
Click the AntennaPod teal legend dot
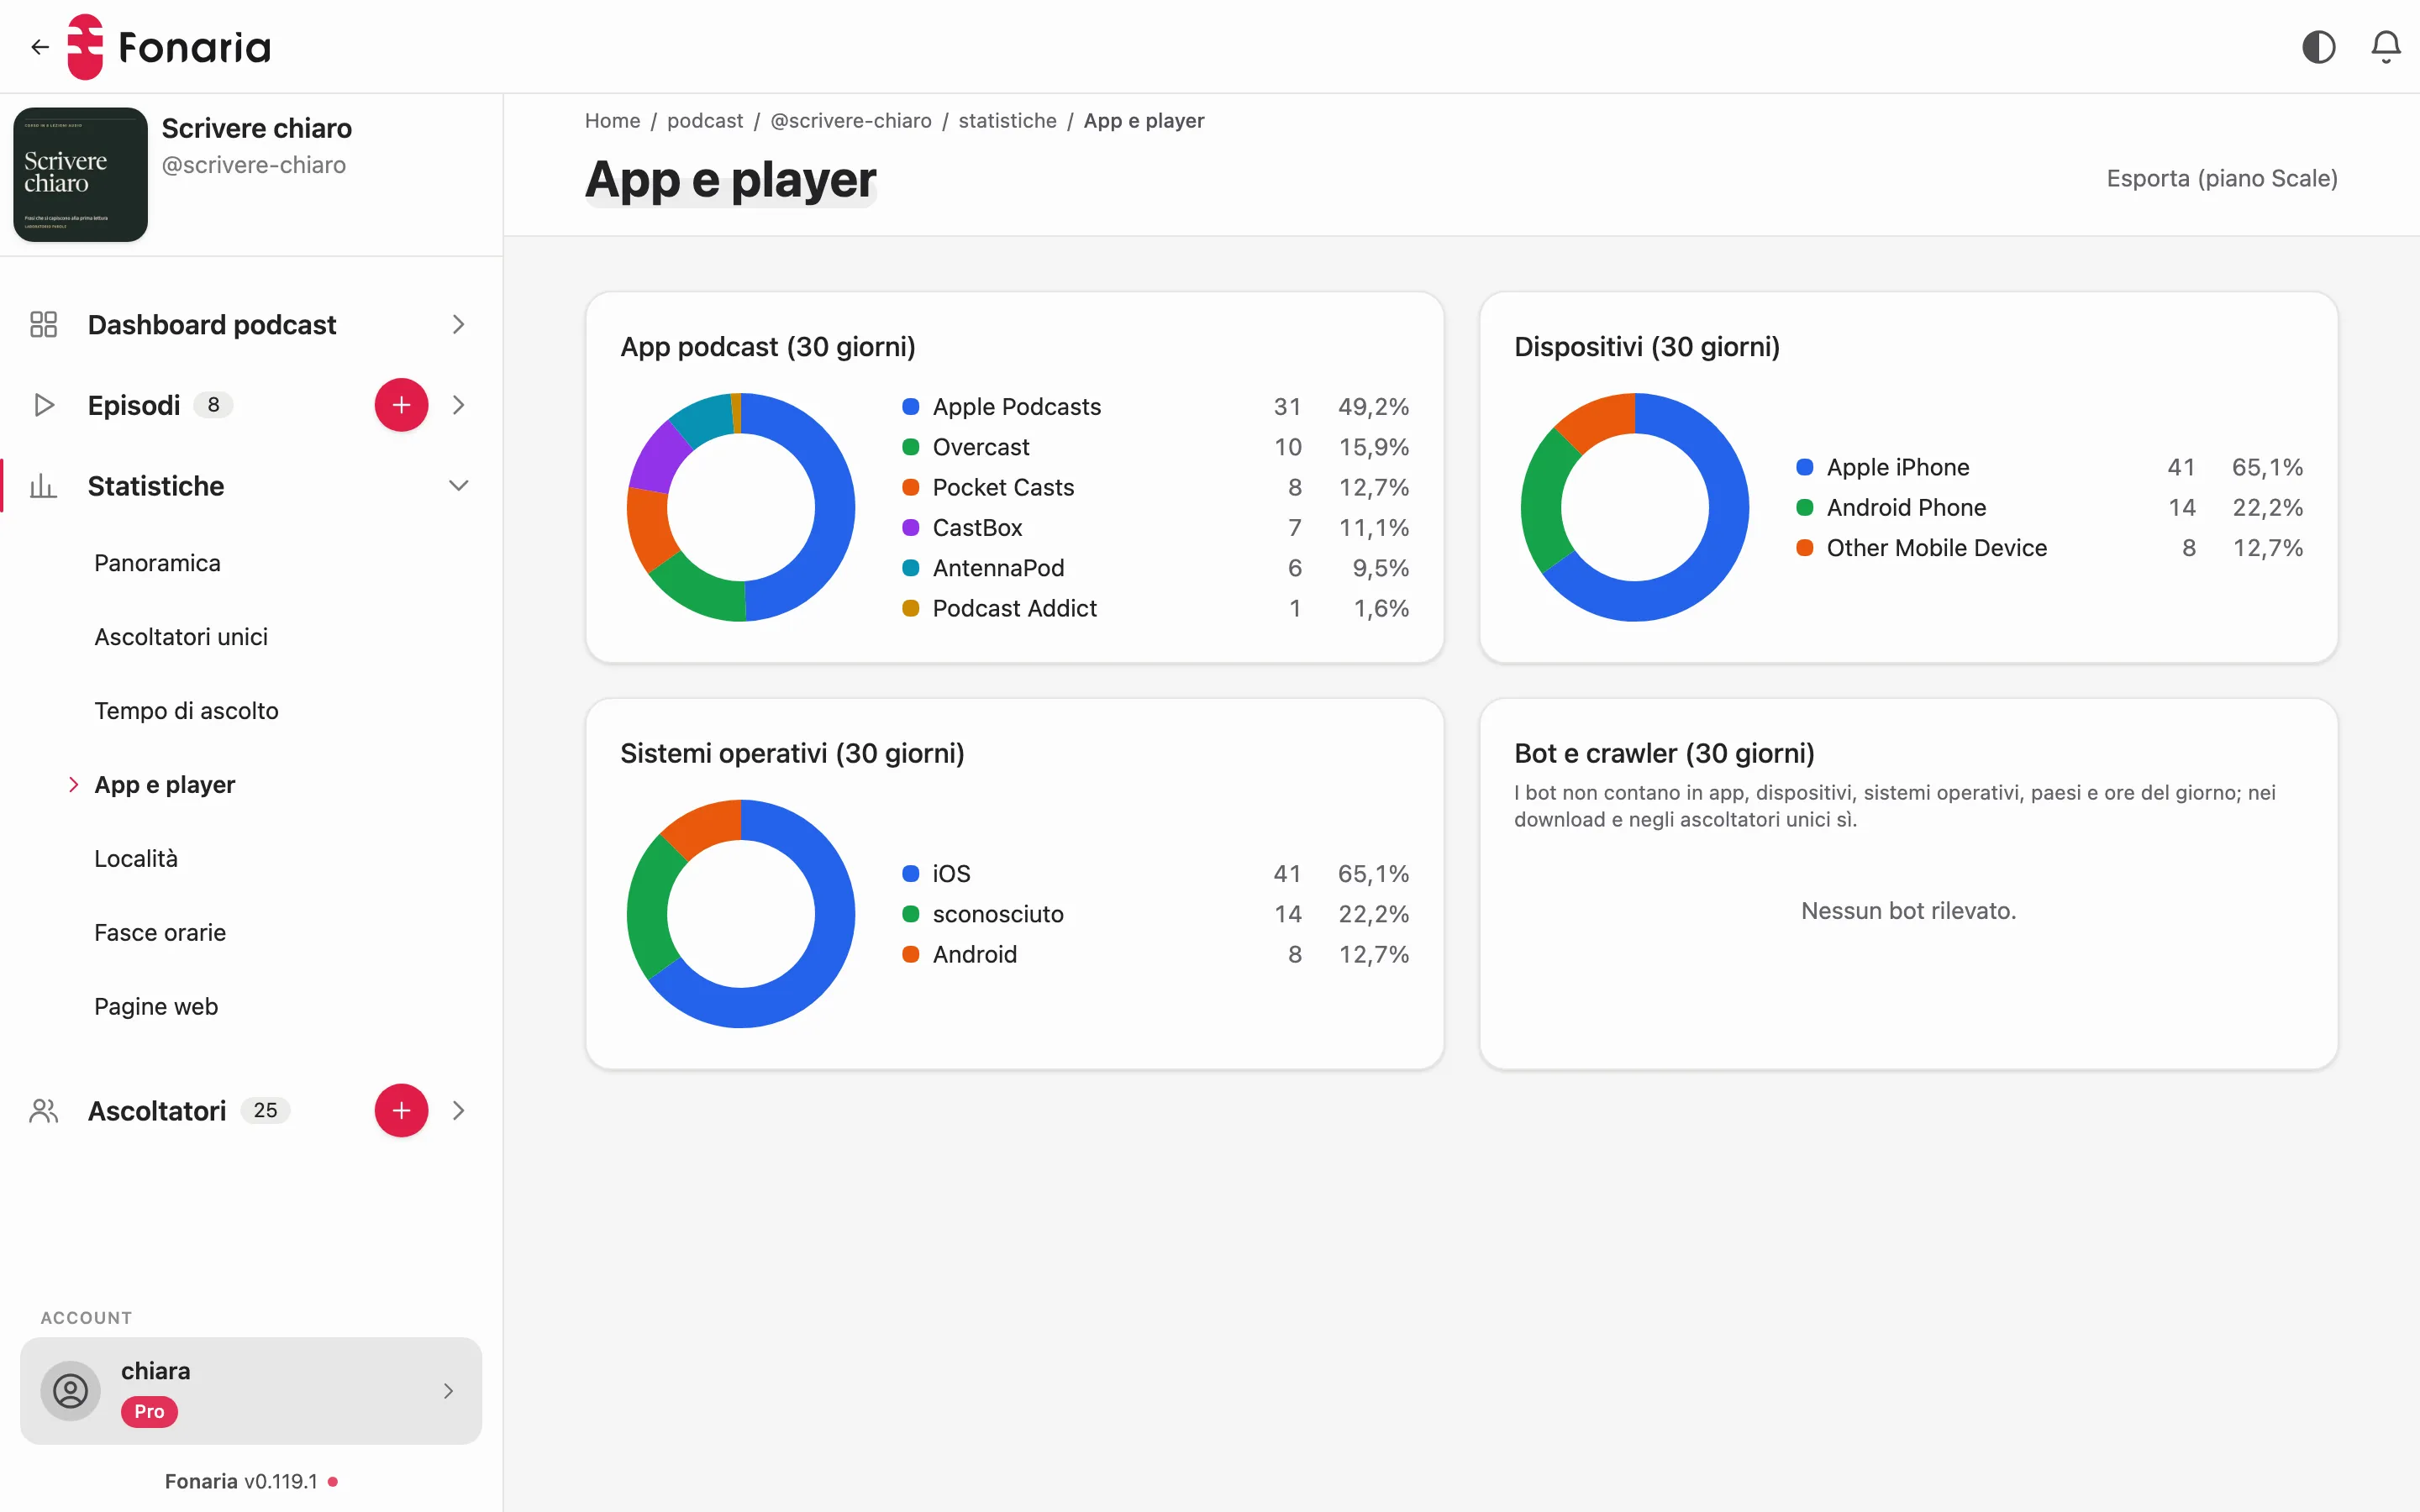click(x=911, y=568)
